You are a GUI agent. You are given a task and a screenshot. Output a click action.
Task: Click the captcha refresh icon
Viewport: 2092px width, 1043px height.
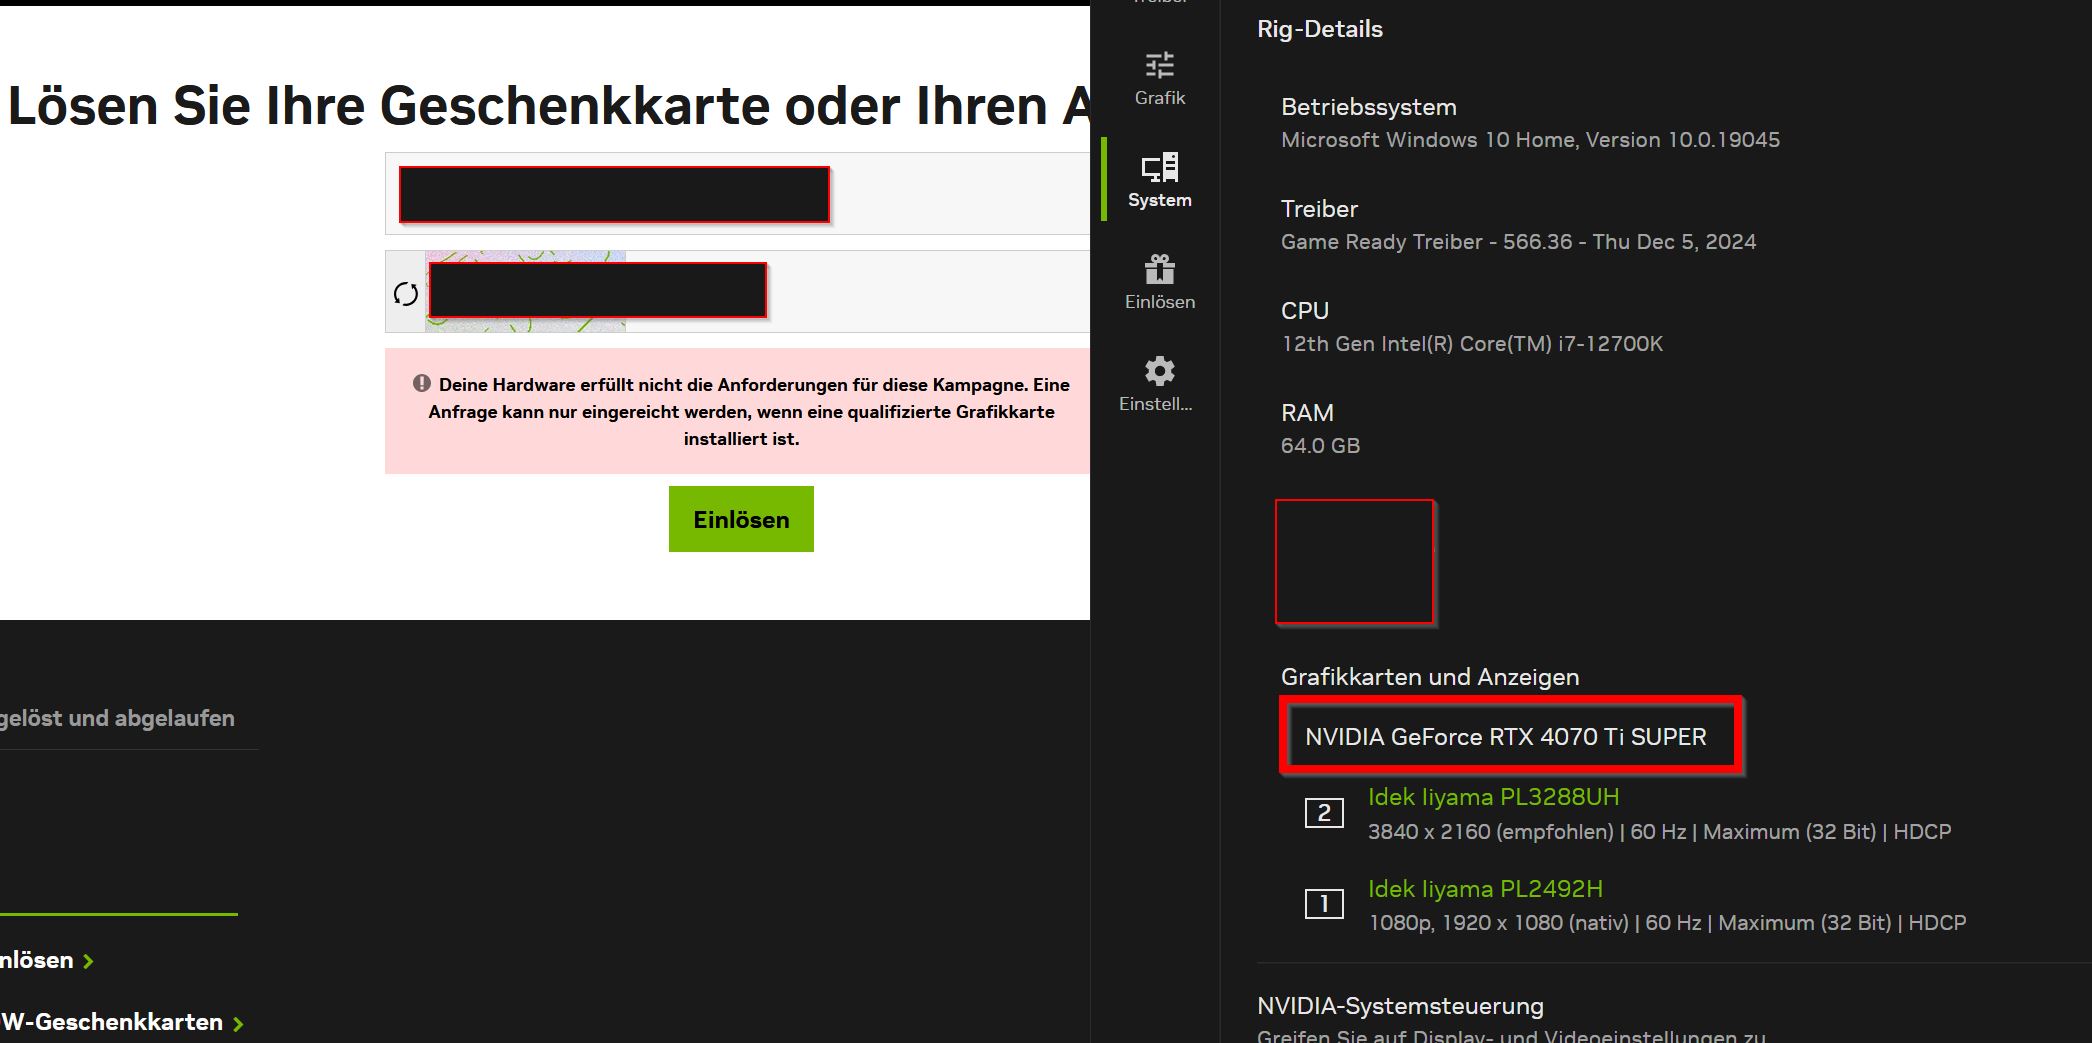(405, 294)
